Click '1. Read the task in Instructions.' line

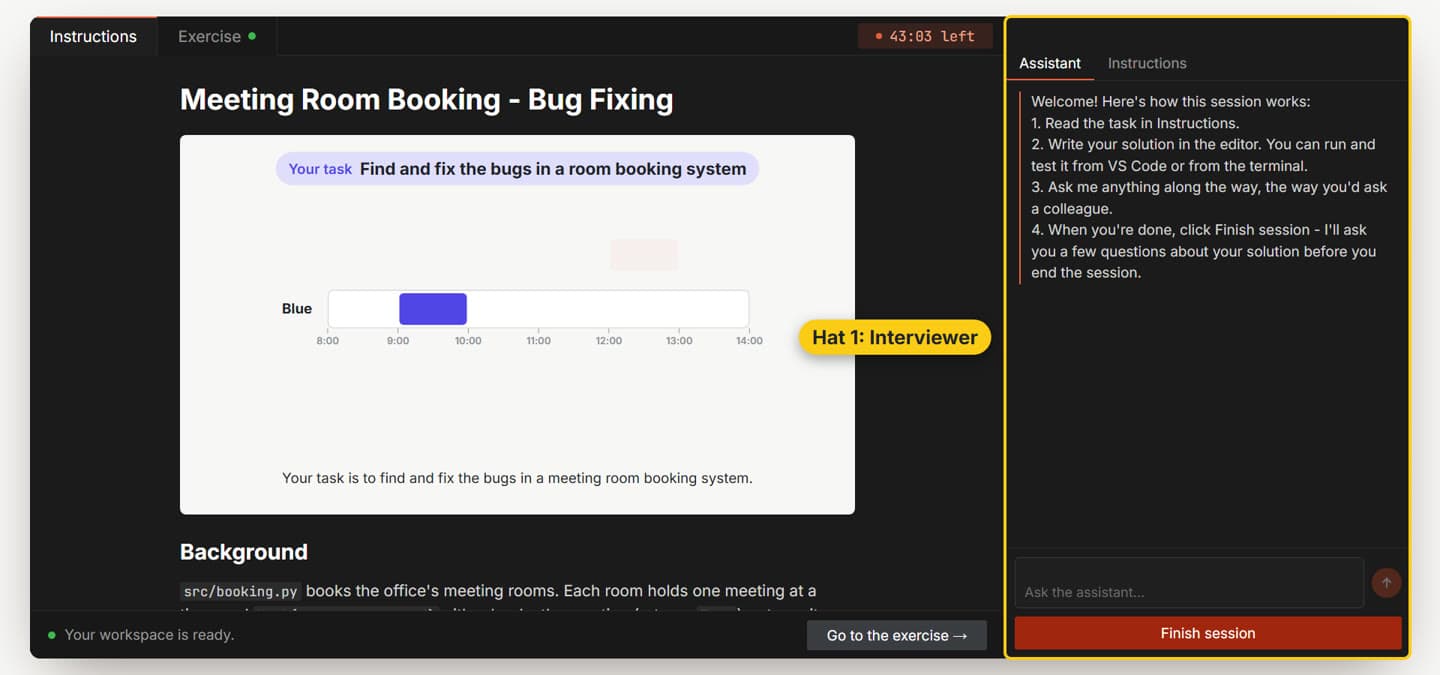[x=1135, y=123]
